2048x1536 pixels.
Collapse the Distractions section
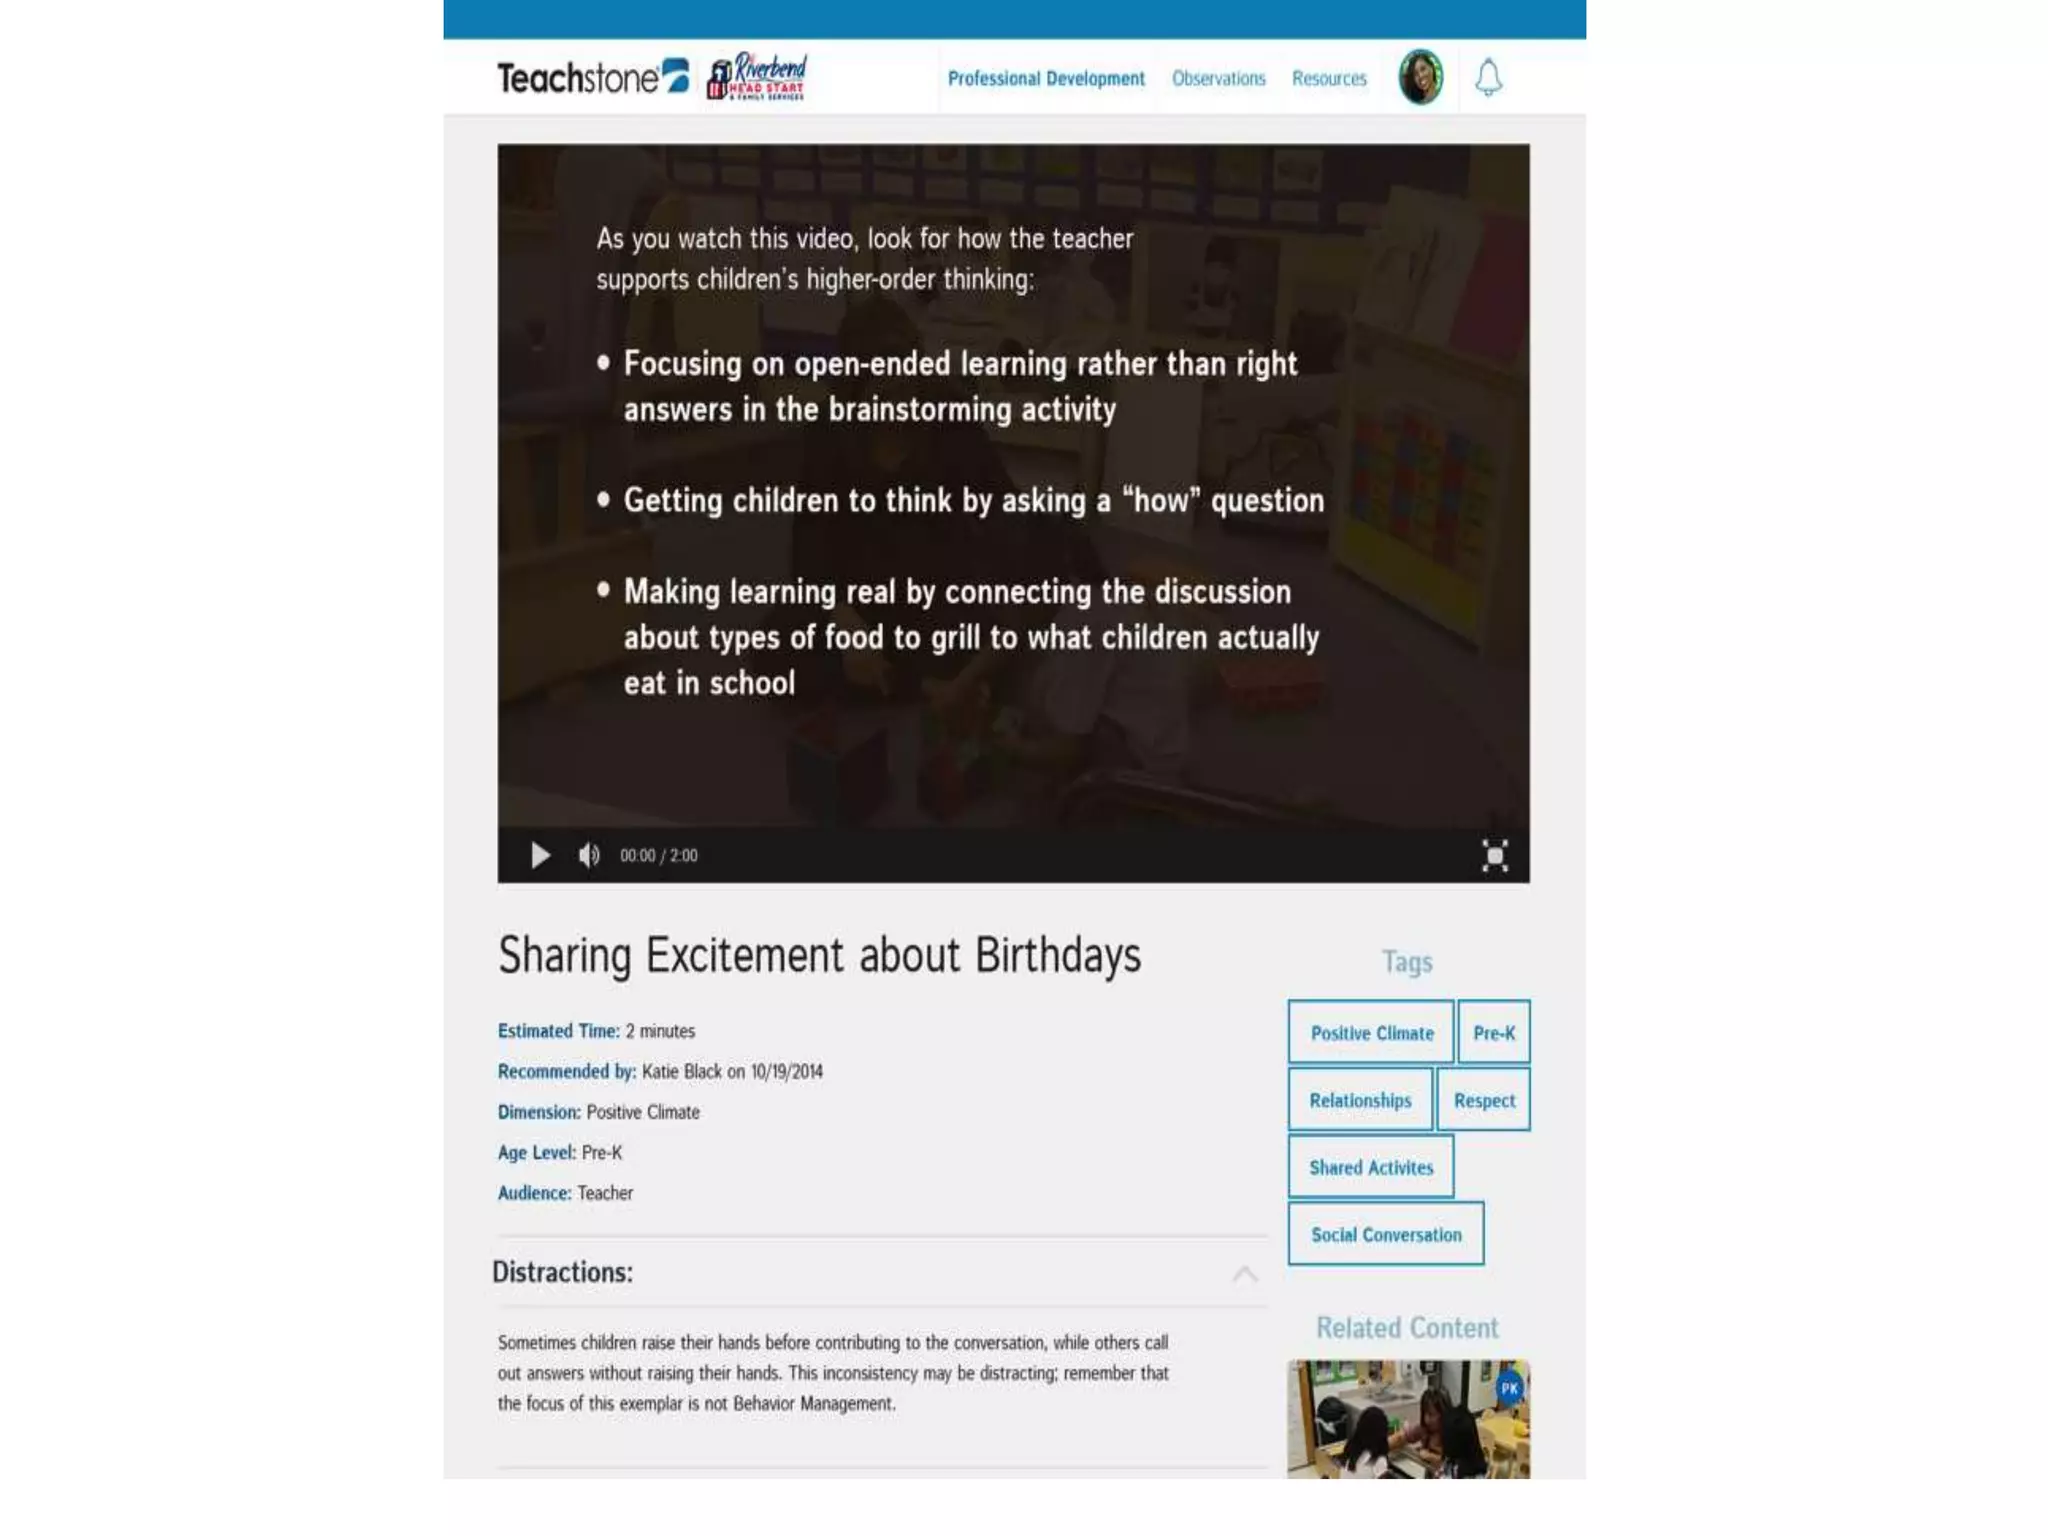(1244, 1273)
